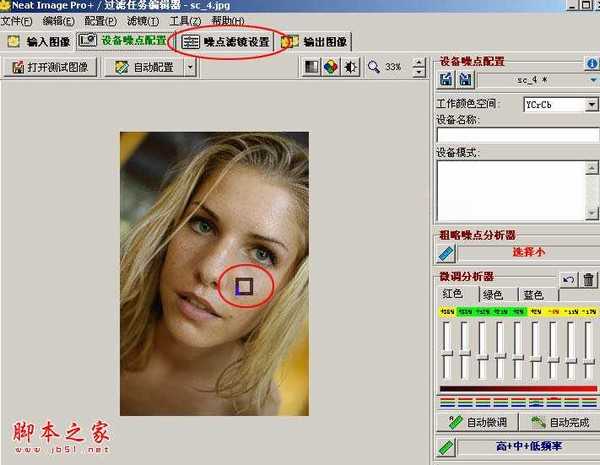Switch to the 噪点滤镜设置 tab
The height and width of the screenshot is (465, 600).
pos(225,42)
